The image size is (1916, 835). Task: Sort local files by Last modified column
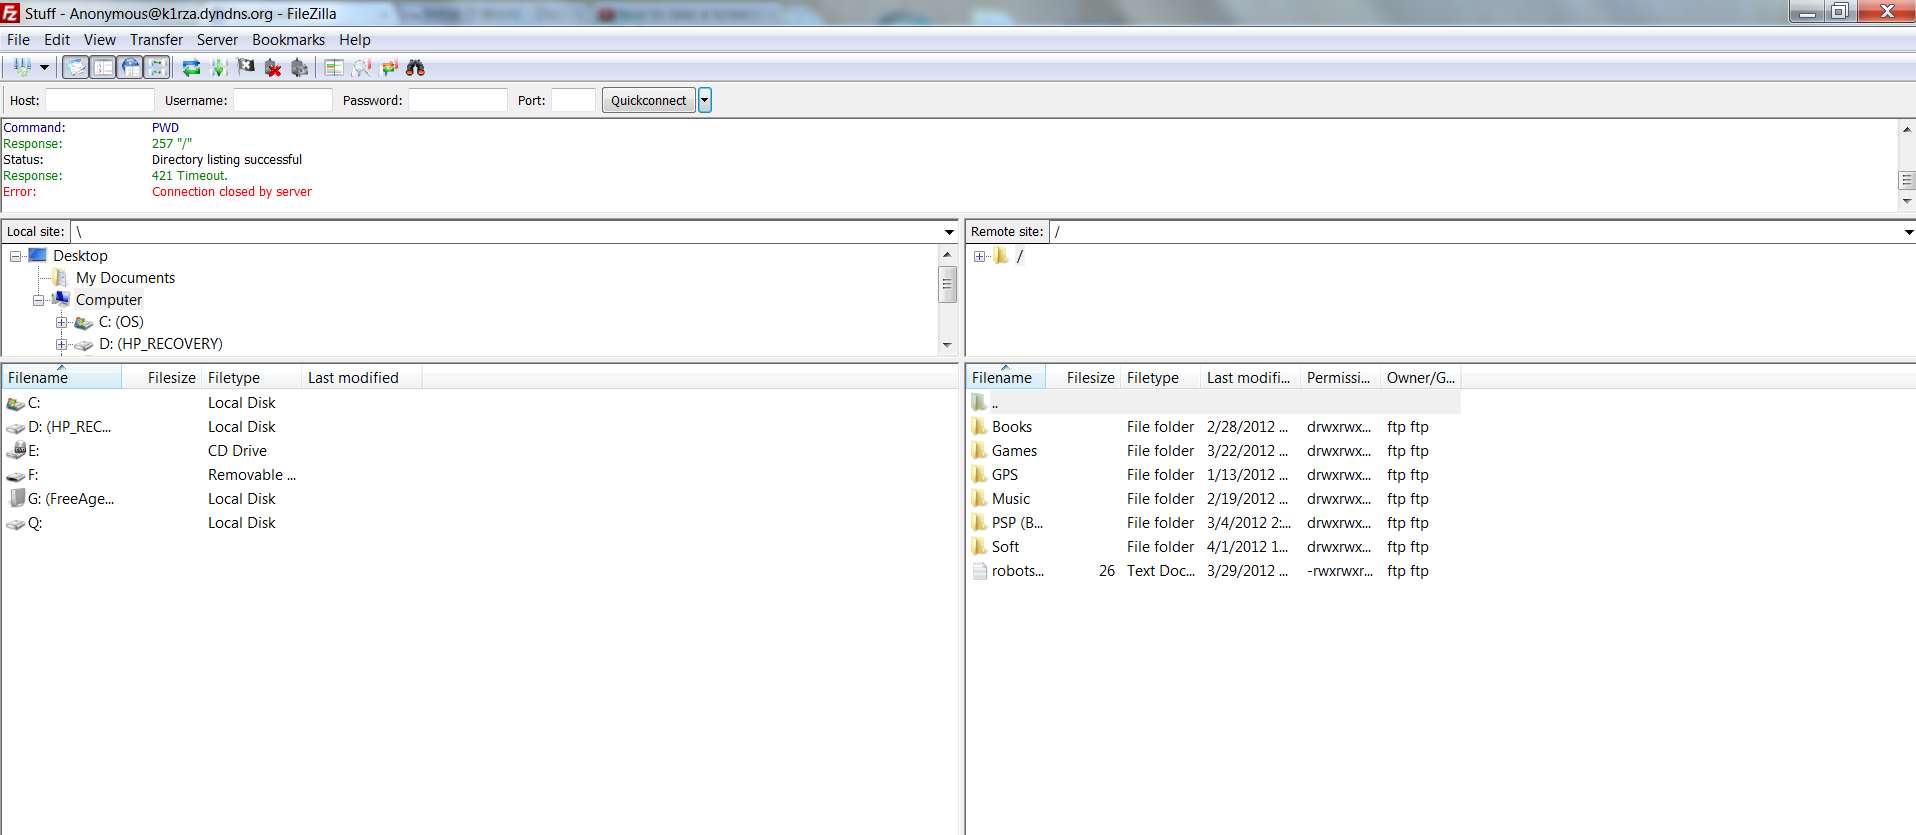[x=361, y=377]
